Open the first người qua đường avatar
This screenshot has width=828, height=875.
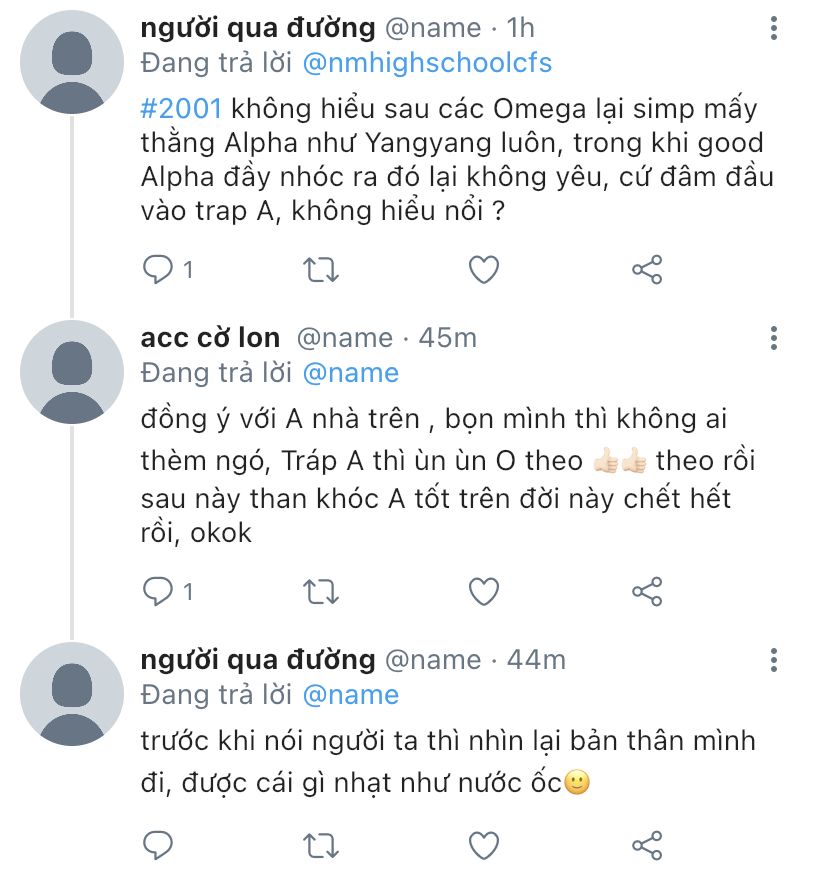click(x=72, y=61)
